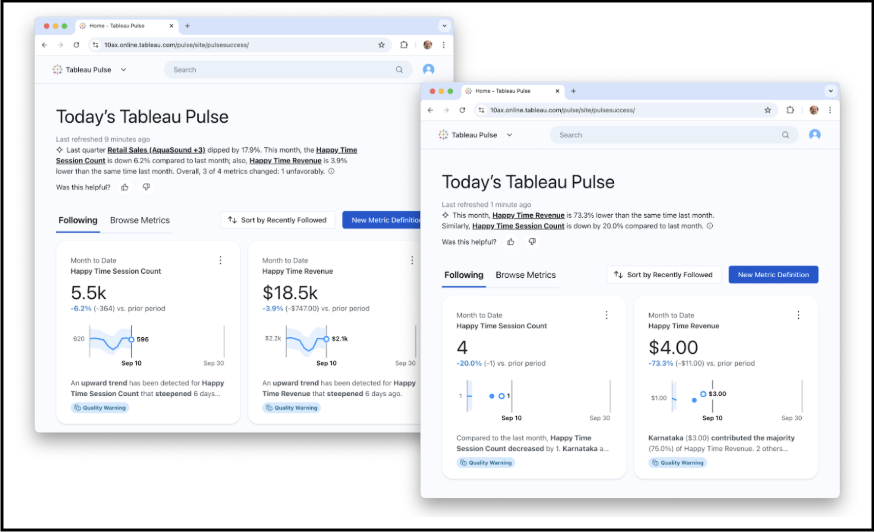Click Quality Warning badge on back Revenue card

point(292,408)
